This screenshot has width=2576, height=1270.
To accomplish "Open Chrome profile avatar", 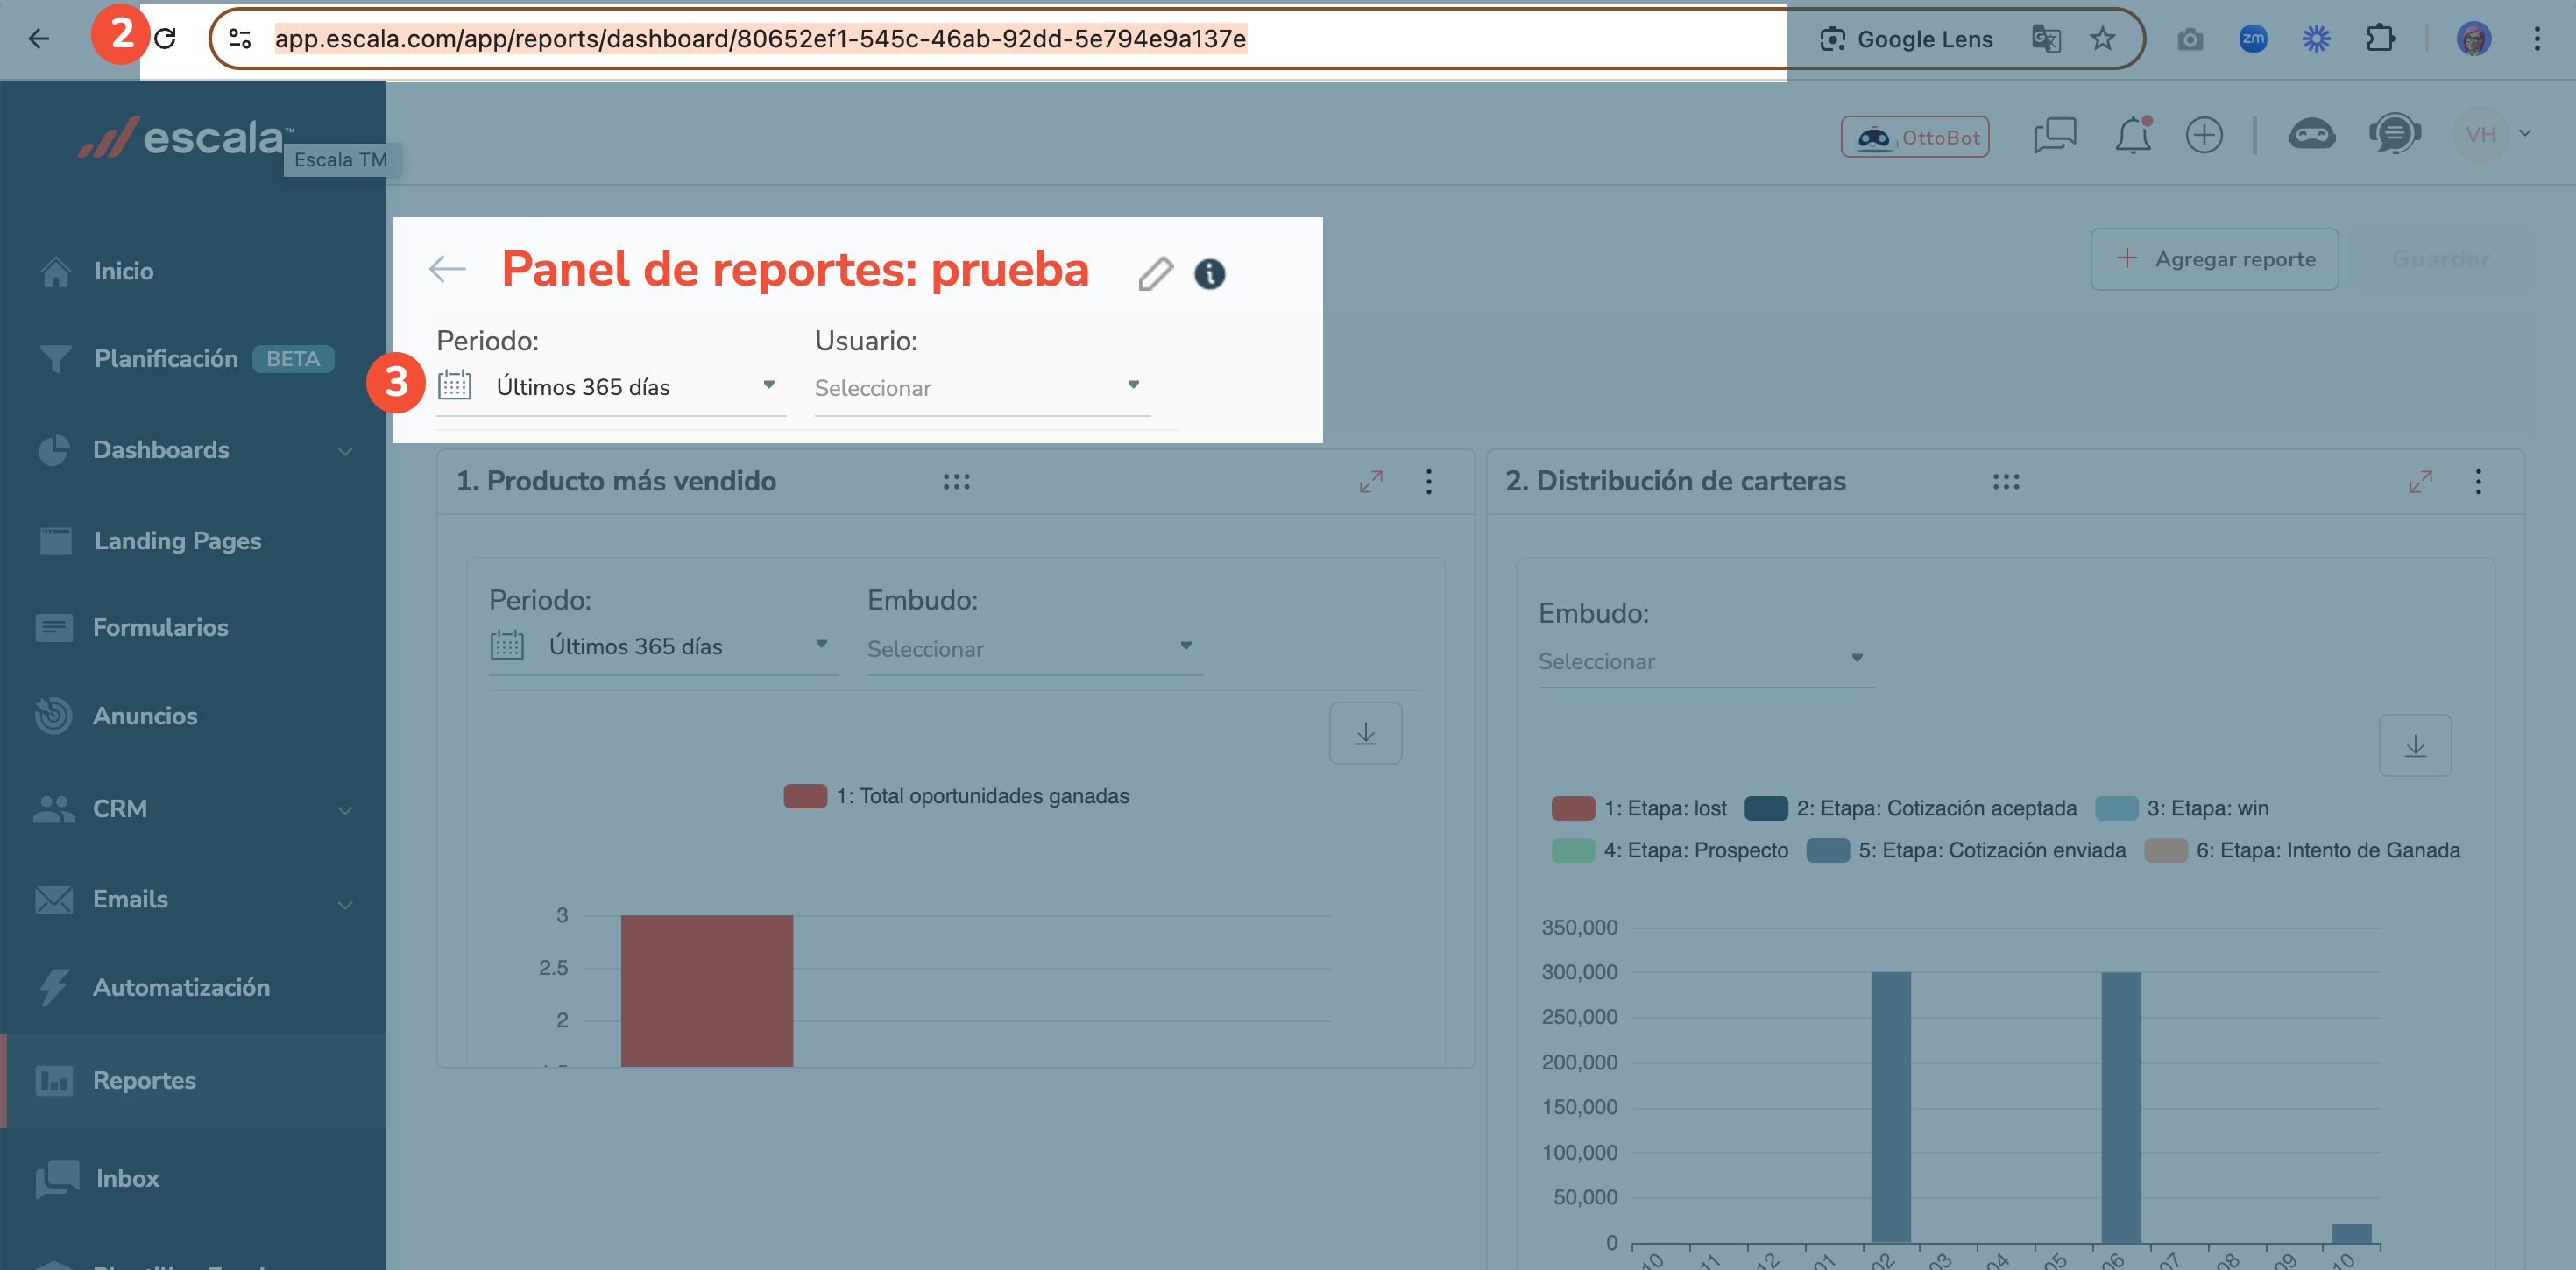I will click(2474, 39).
